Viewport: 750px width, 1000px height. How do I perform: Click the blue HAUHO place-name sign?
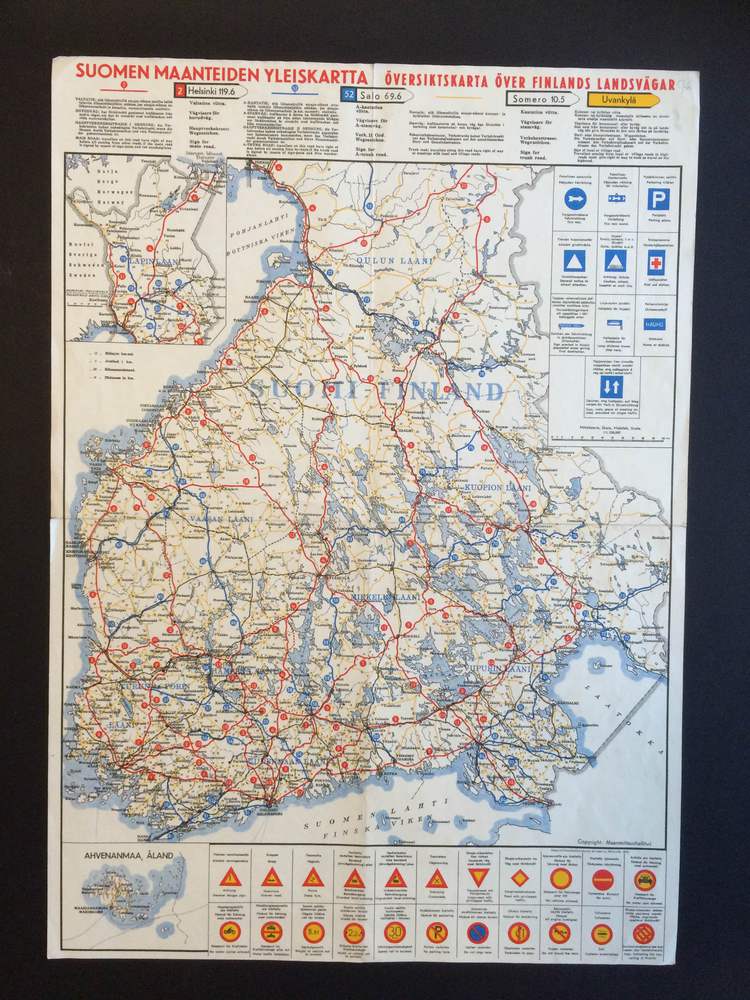tap(655, 324)
